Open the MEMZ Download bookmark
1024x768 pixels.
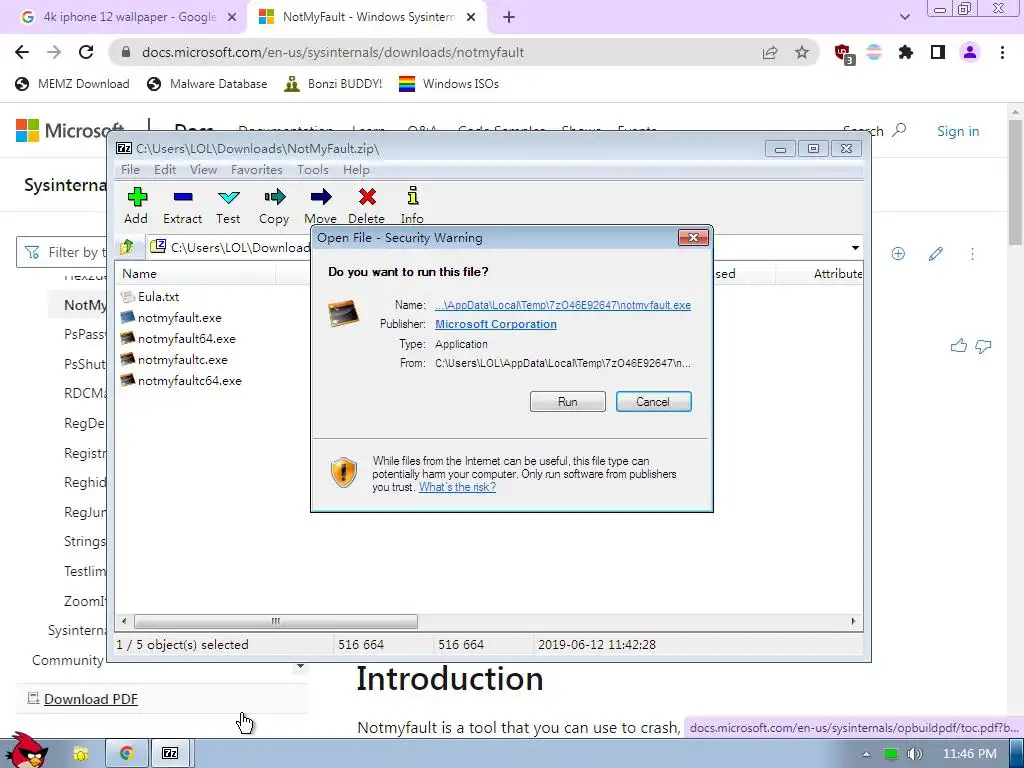click(x=72, y=84)
